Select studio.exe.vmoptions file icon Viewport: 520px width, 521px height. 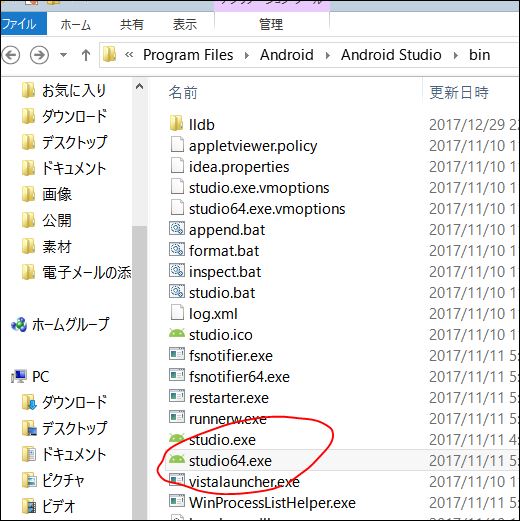point(177,187)
